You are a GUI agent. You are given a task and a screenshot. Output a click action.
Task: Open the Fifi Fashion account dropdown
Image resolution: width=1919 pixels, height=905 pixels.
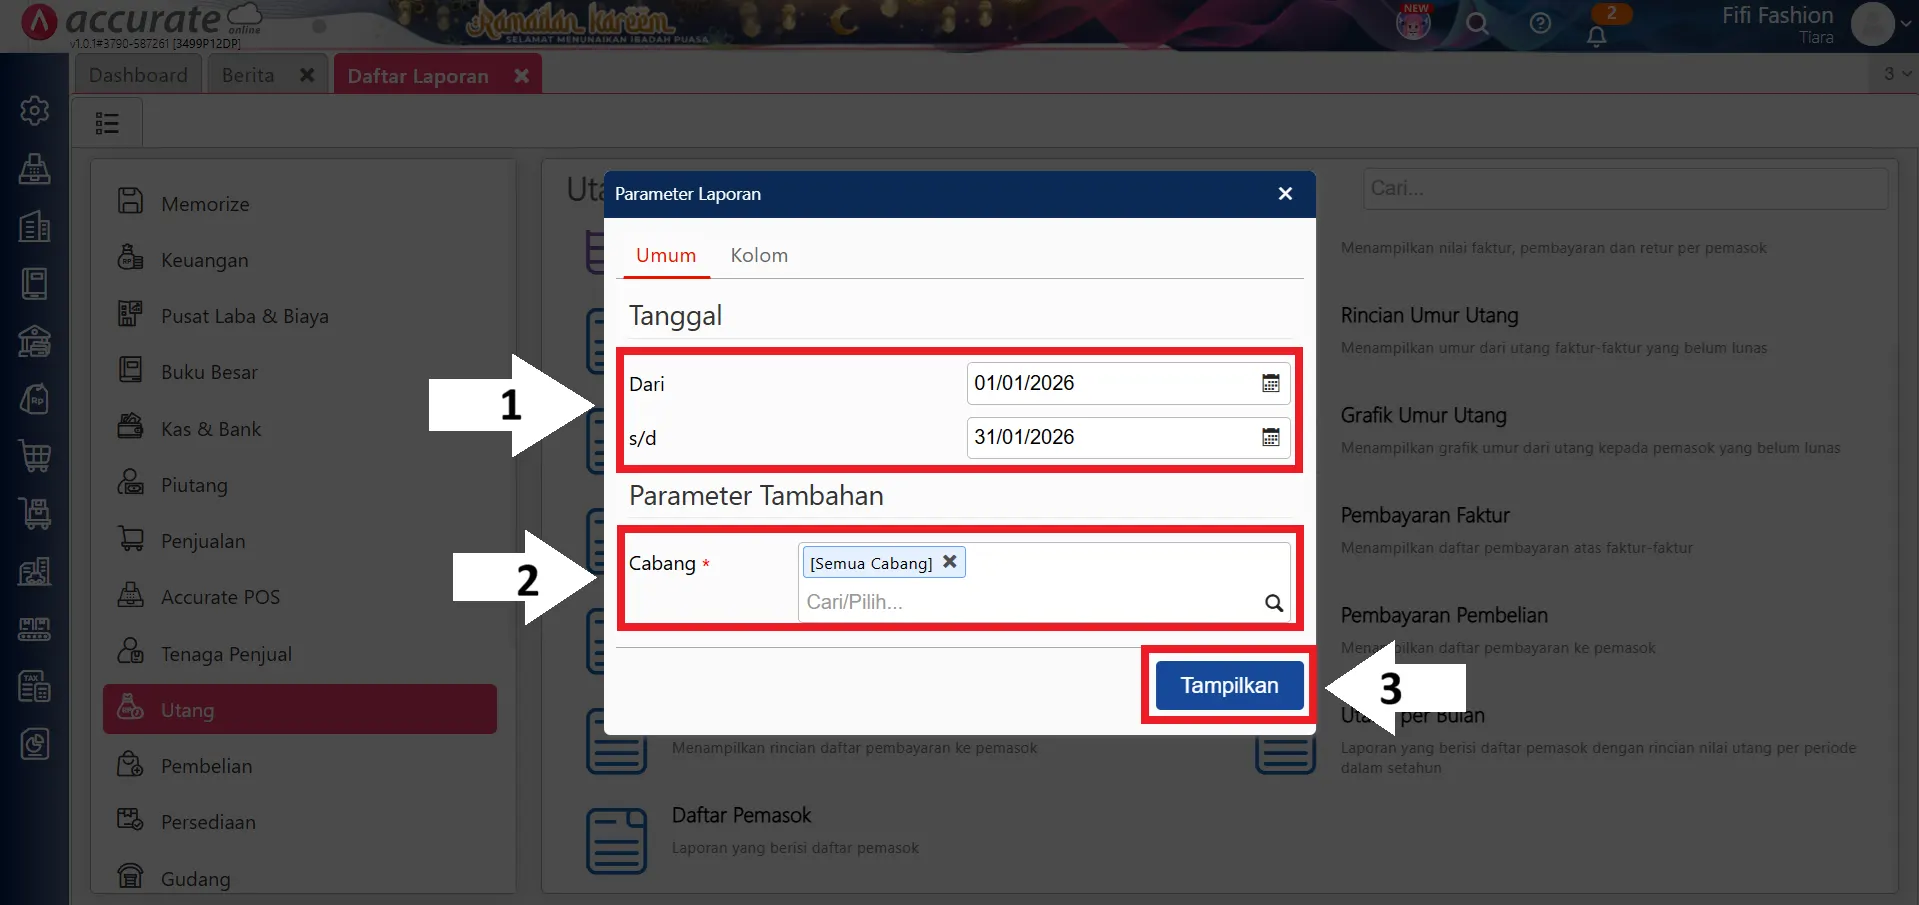pos(1878,24)
